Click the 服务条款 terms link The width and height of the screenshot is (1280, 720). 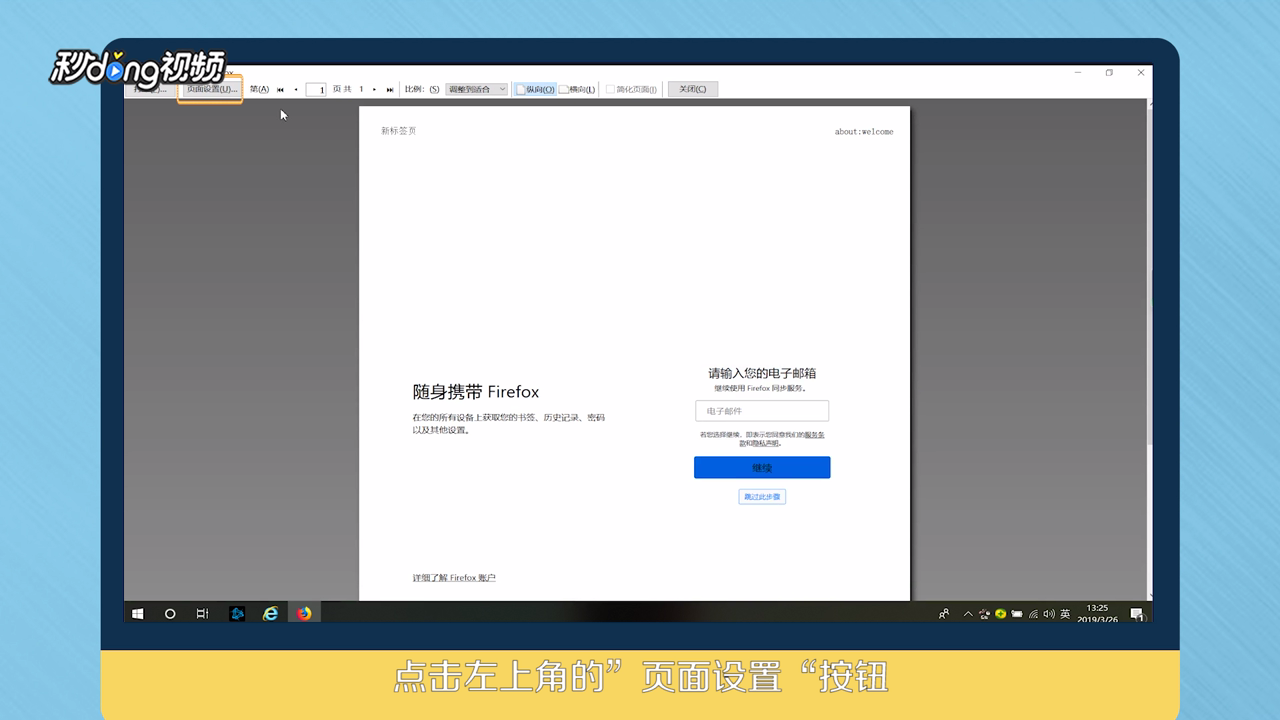click(x=815, y=435)
